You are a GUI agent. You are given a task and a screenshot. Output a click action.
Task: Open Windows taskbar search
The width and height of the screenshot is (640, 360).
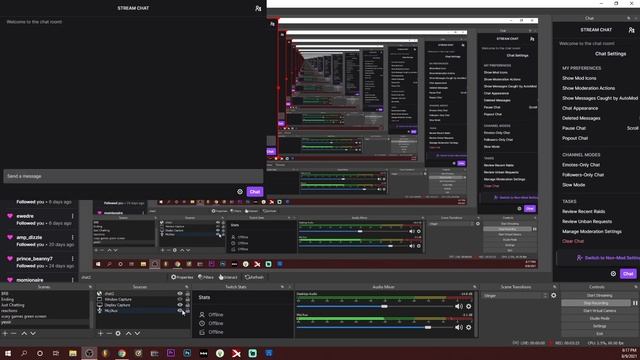[24, 353]
